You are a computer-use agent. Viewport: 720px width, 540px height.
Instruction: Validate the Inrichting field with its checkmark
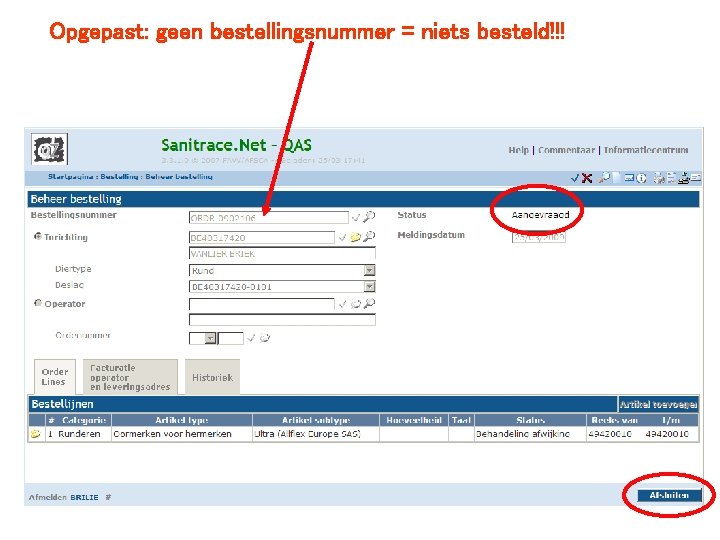point(342,237)
